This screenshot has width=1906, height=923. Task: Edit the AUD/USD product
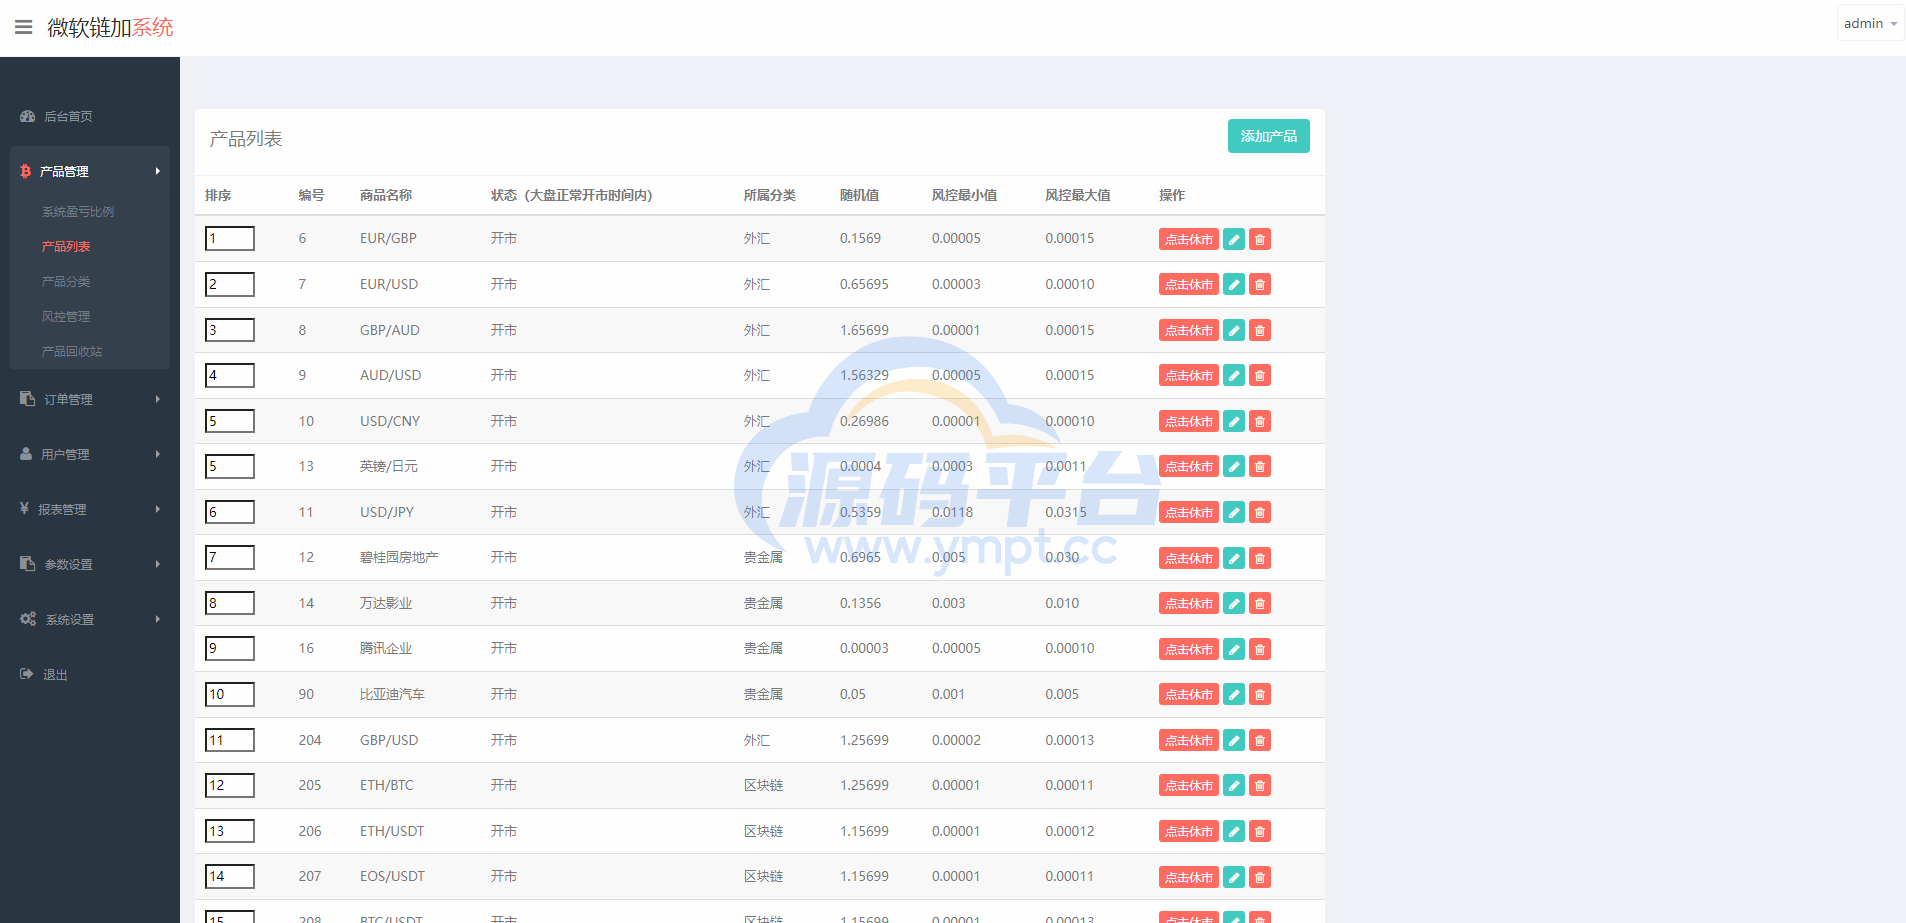(1234, 376)
